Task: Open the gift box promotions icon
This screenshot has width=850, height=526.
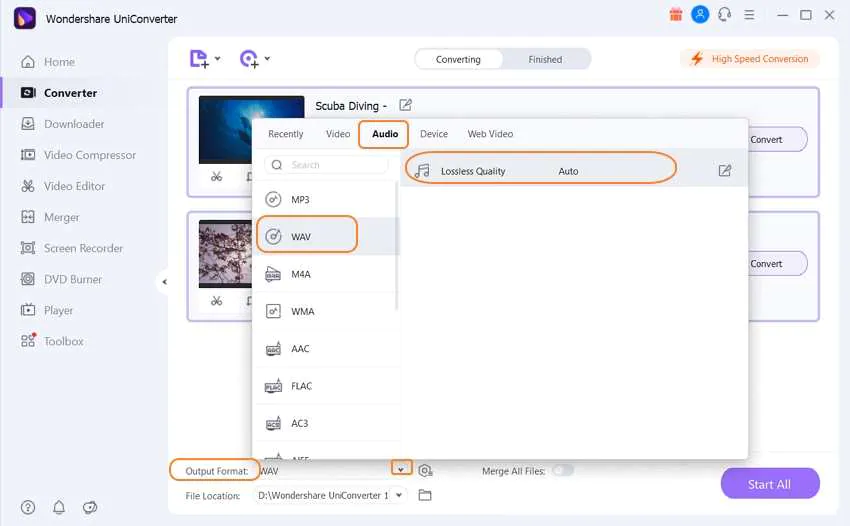Action: [x=675, y=15]
